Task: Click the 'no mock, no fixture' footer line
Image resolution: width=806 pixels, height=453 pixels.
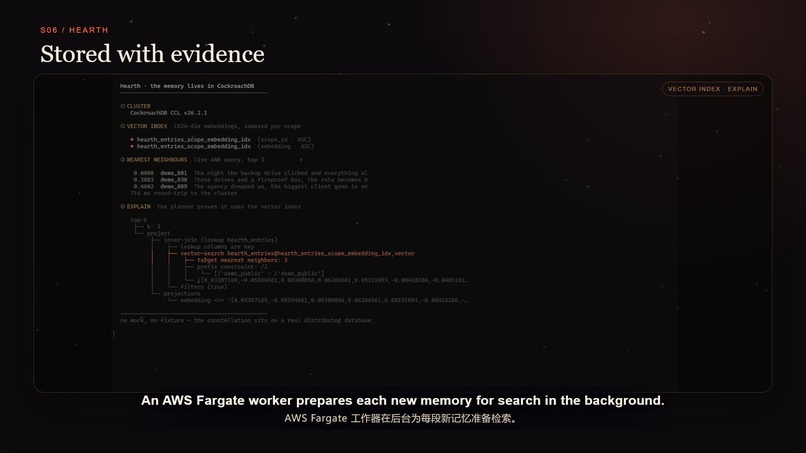Action: tap(247, 320)
